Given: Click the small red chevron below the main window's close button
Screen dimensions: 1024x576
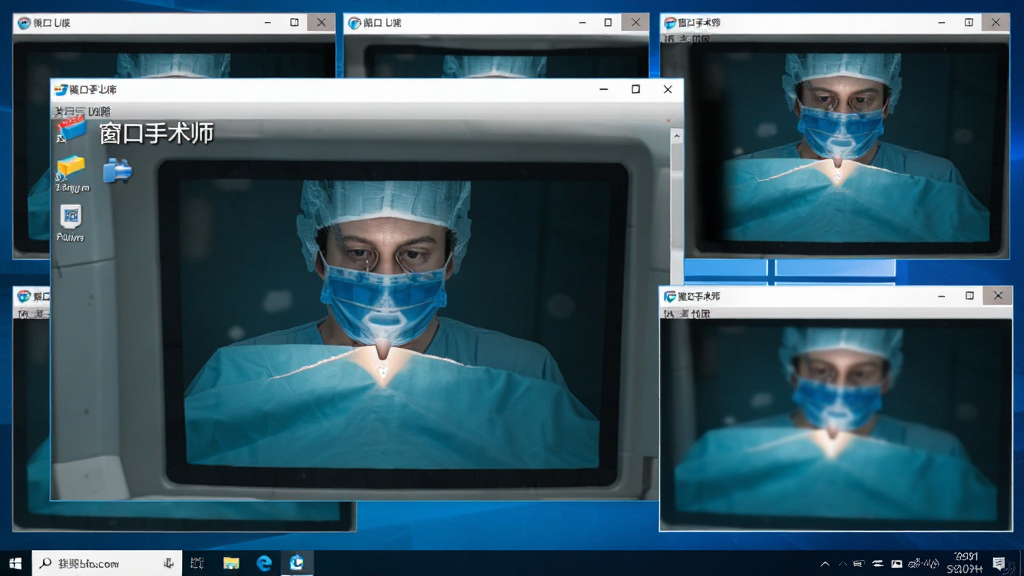Looking at the screenshot, I should click(668, 120).
